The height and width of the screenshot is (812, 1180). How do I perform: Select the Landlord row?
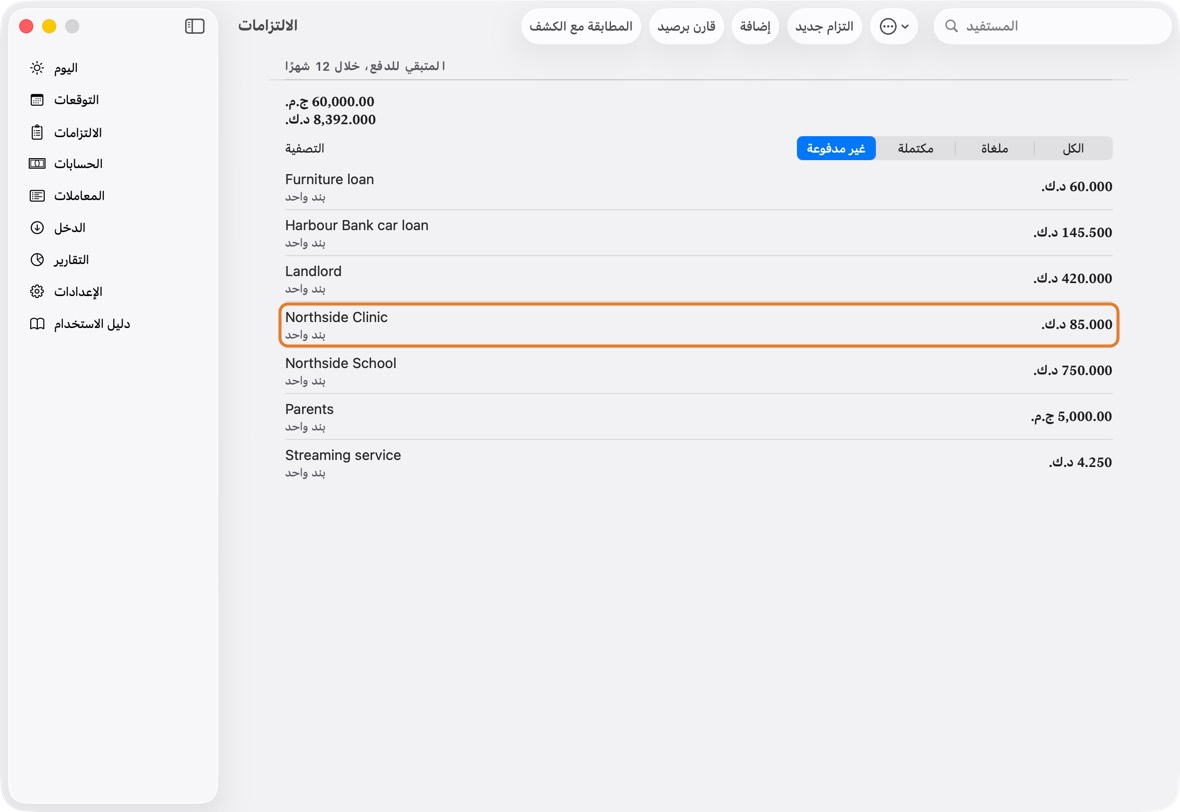698,278
